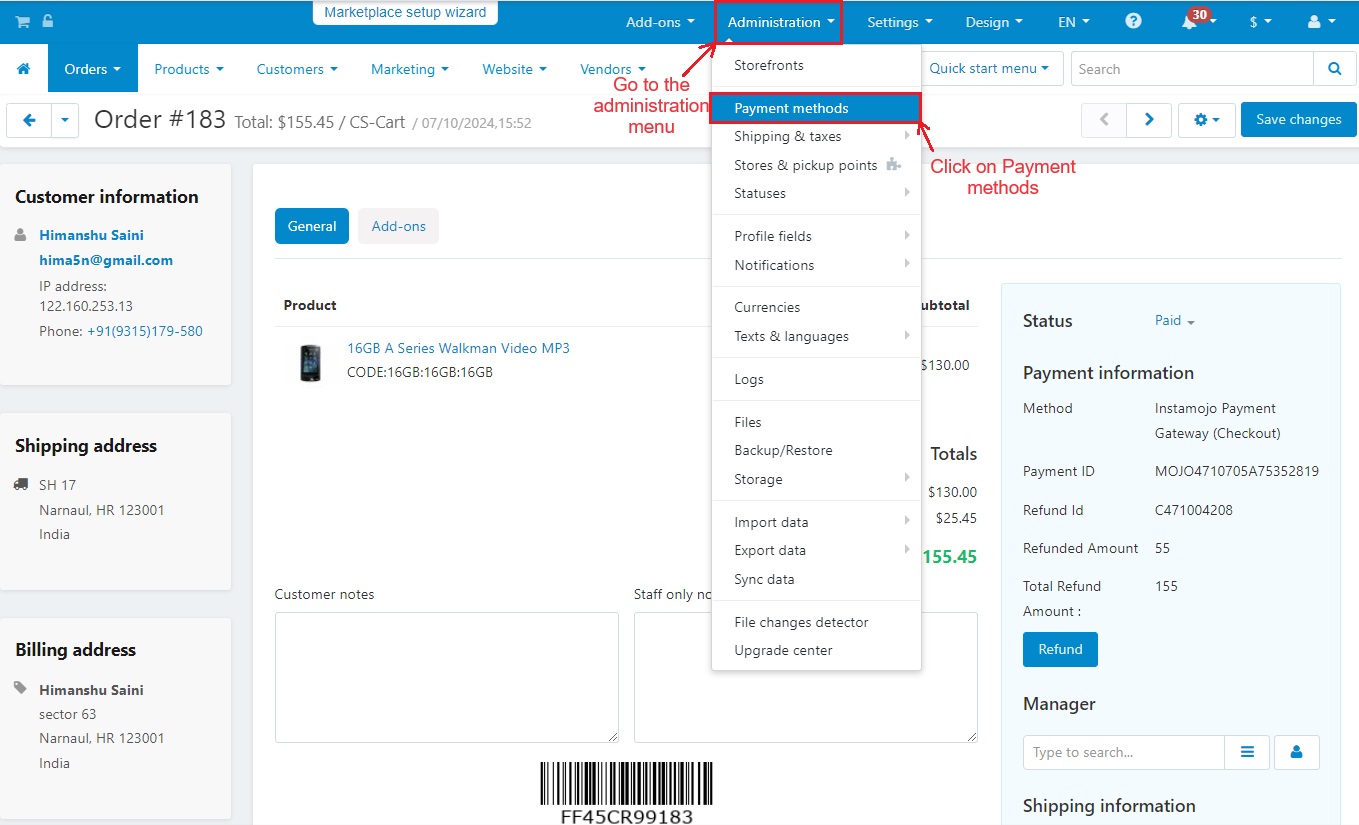The width and height of the screenshot is (1359, 825).
Task: Click the Refund button
Action: [x=1060, y=649]
